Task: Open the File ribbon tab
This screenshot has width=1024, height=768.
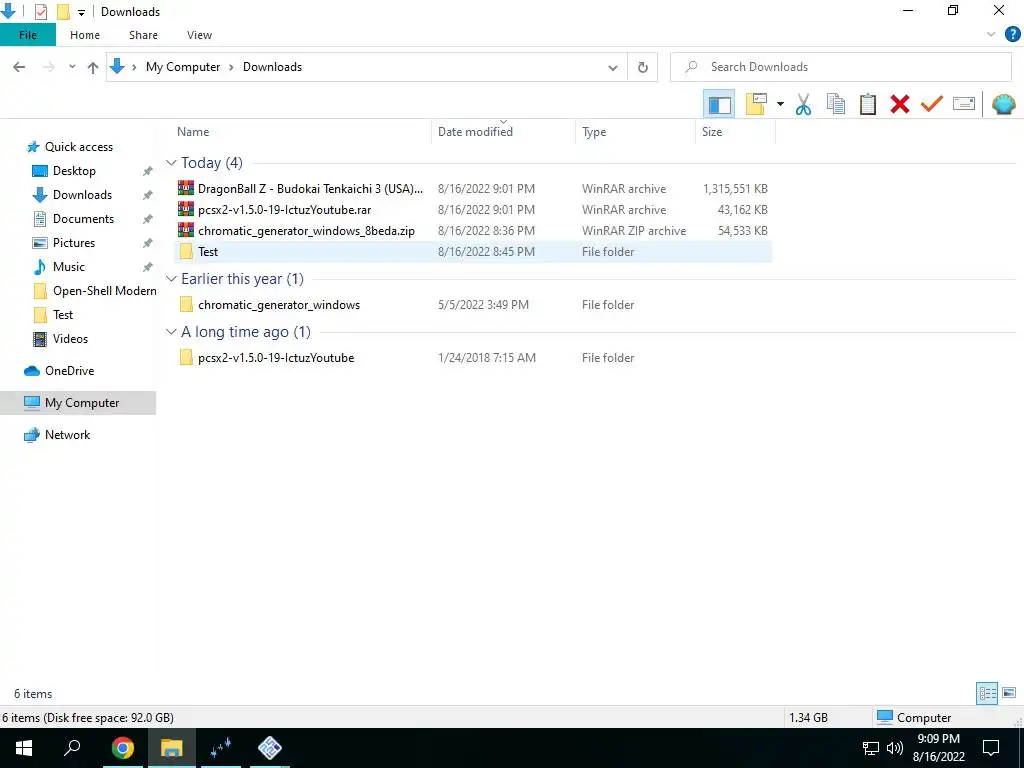Action: [x=28, y=35]
